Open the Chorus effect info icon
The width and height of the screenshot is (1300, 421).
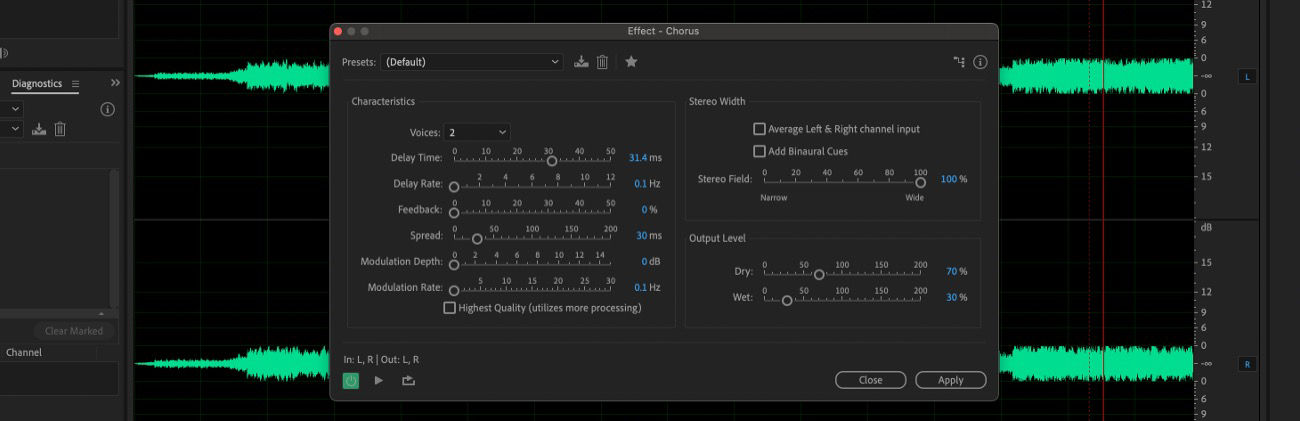[980, 62]
